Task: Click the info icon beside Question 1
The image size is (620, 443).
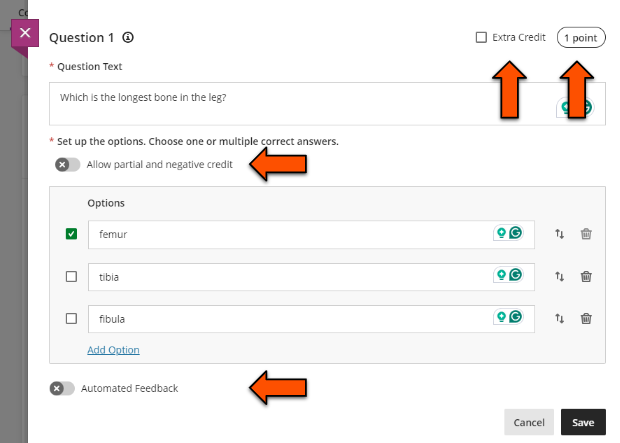Action: 128,38
